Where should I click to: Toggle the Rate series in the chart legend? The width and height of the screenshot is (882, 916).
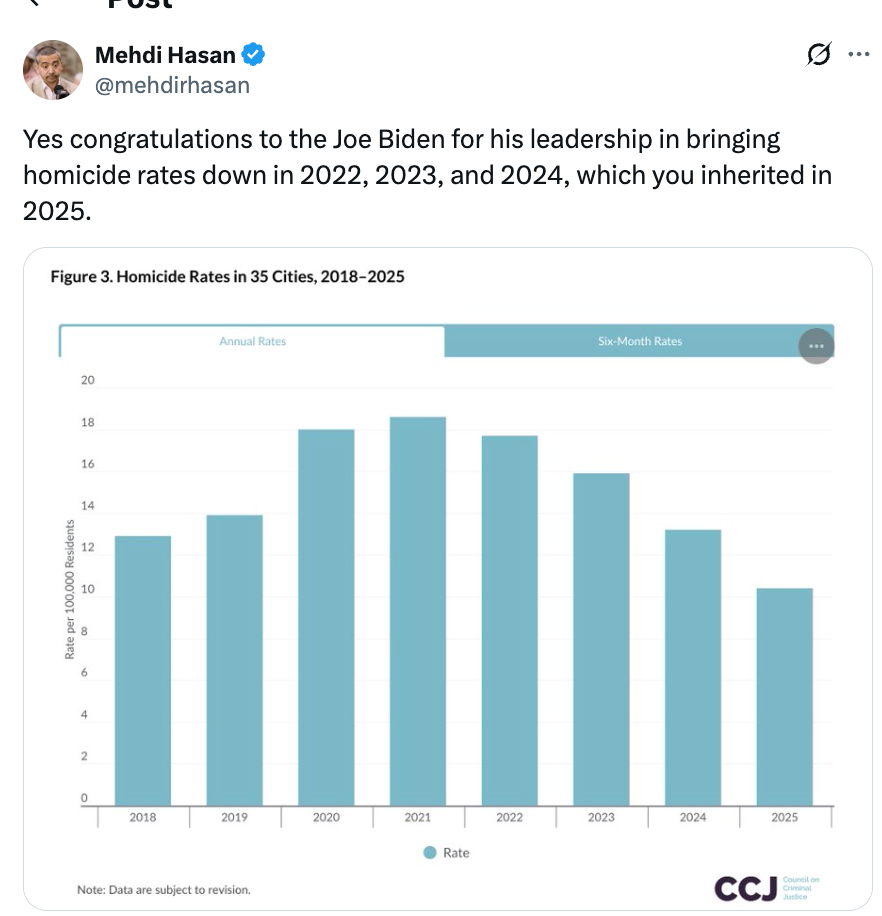tap(444, 852)
